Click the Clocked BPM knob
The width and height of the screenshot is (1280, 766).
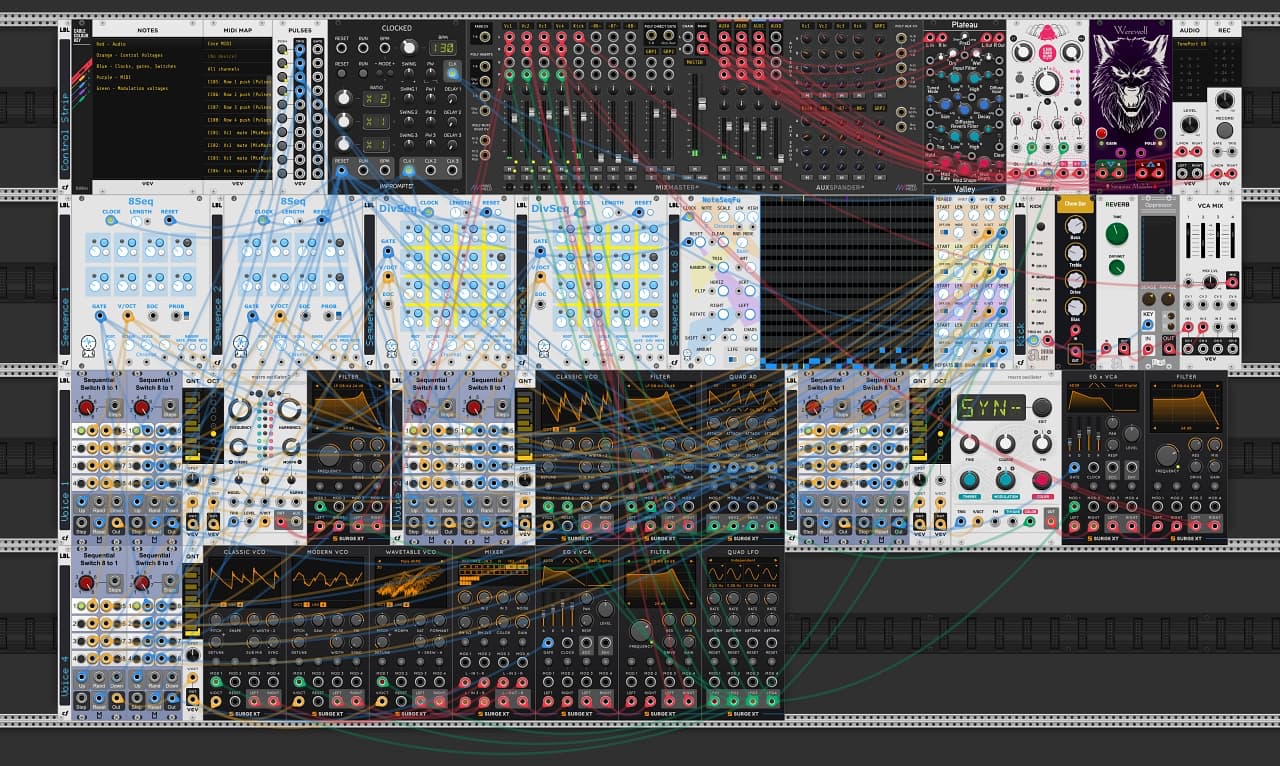(409, 47)
